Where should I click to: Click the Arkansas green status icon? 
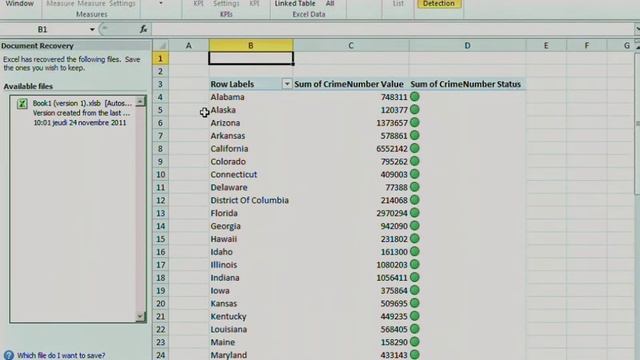click(x=415, y=136)
